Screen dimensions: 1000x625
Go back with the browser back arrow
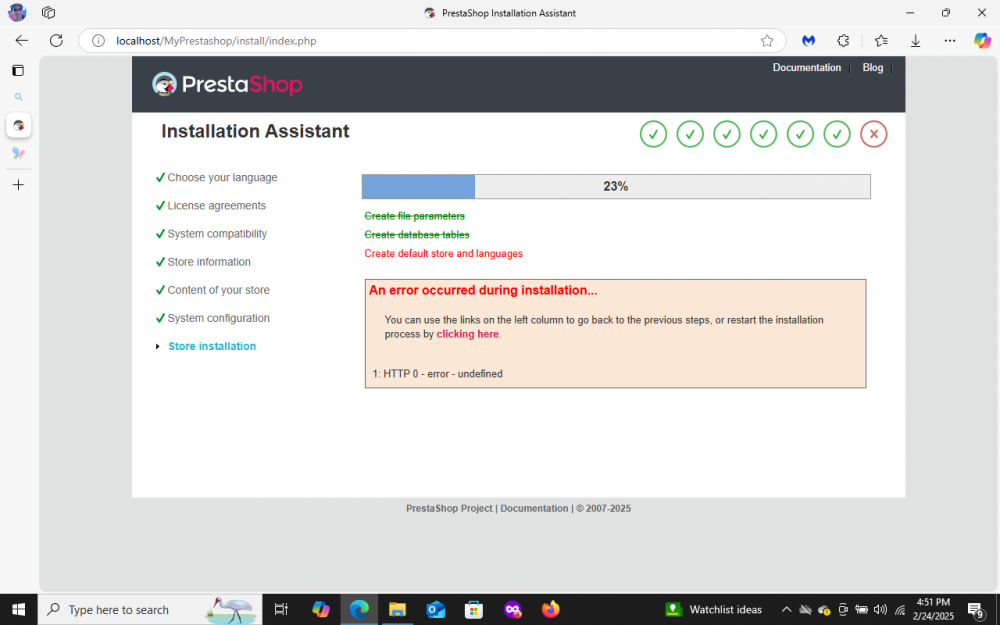21,40
